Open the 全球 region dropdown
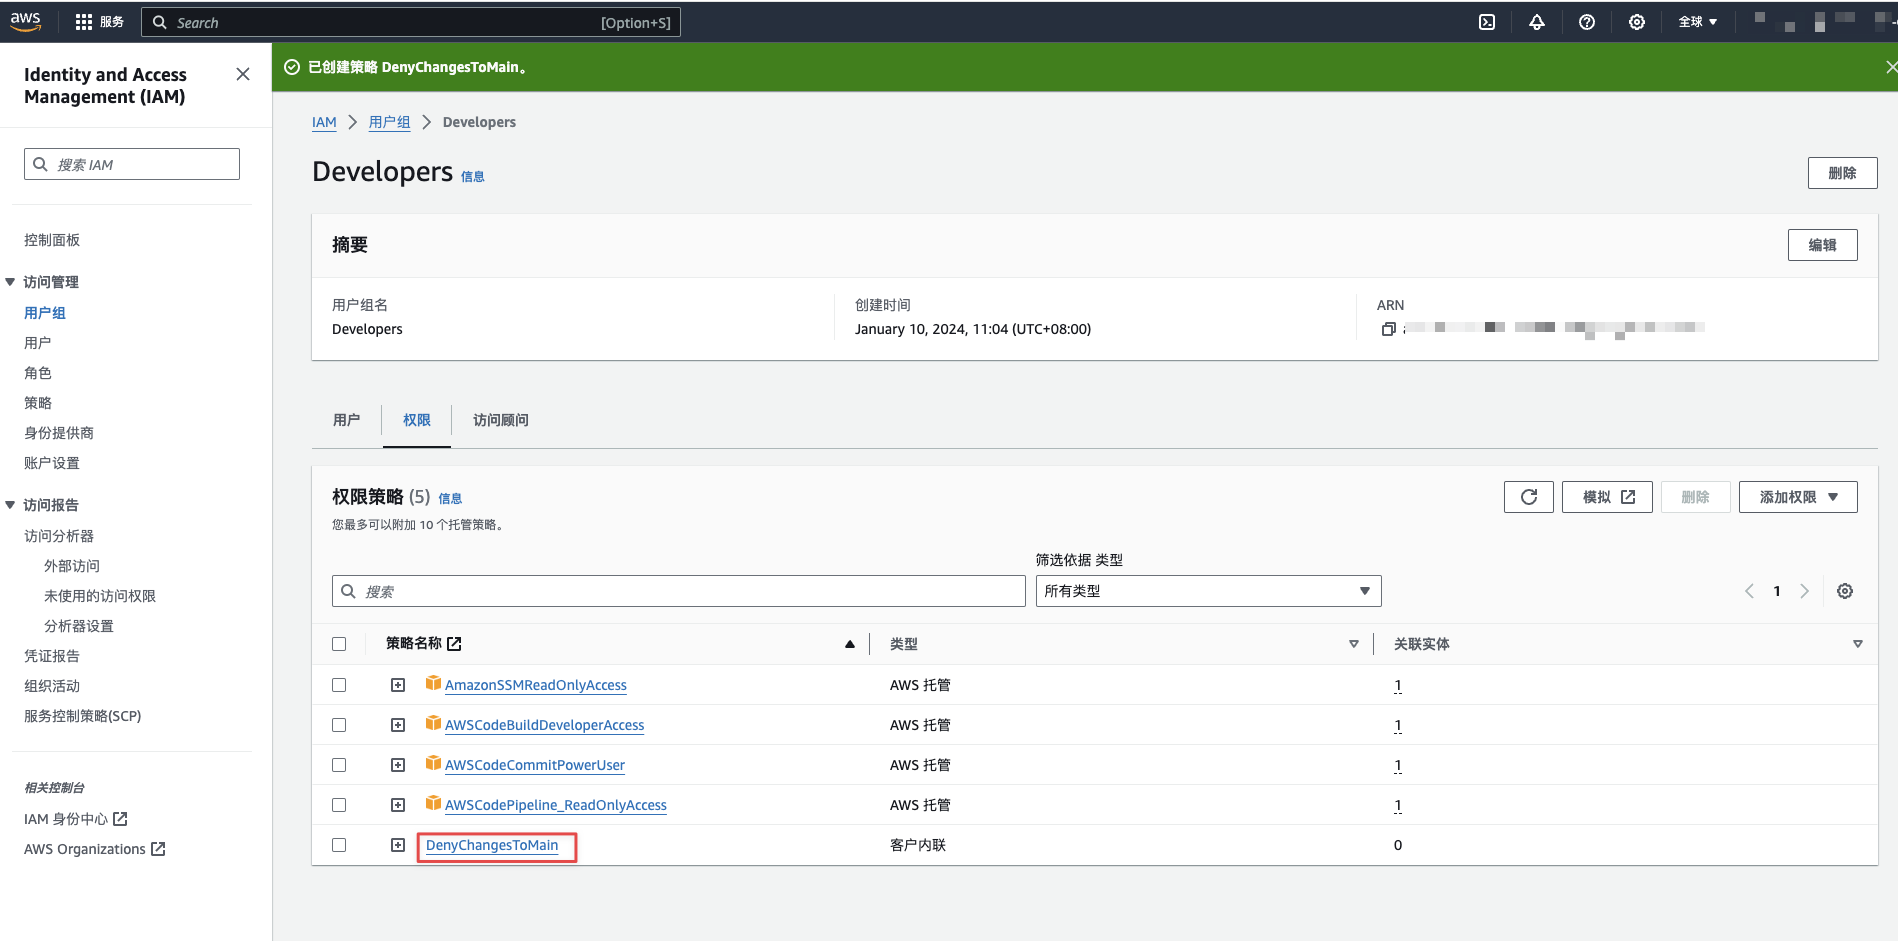 [1698, 22]
